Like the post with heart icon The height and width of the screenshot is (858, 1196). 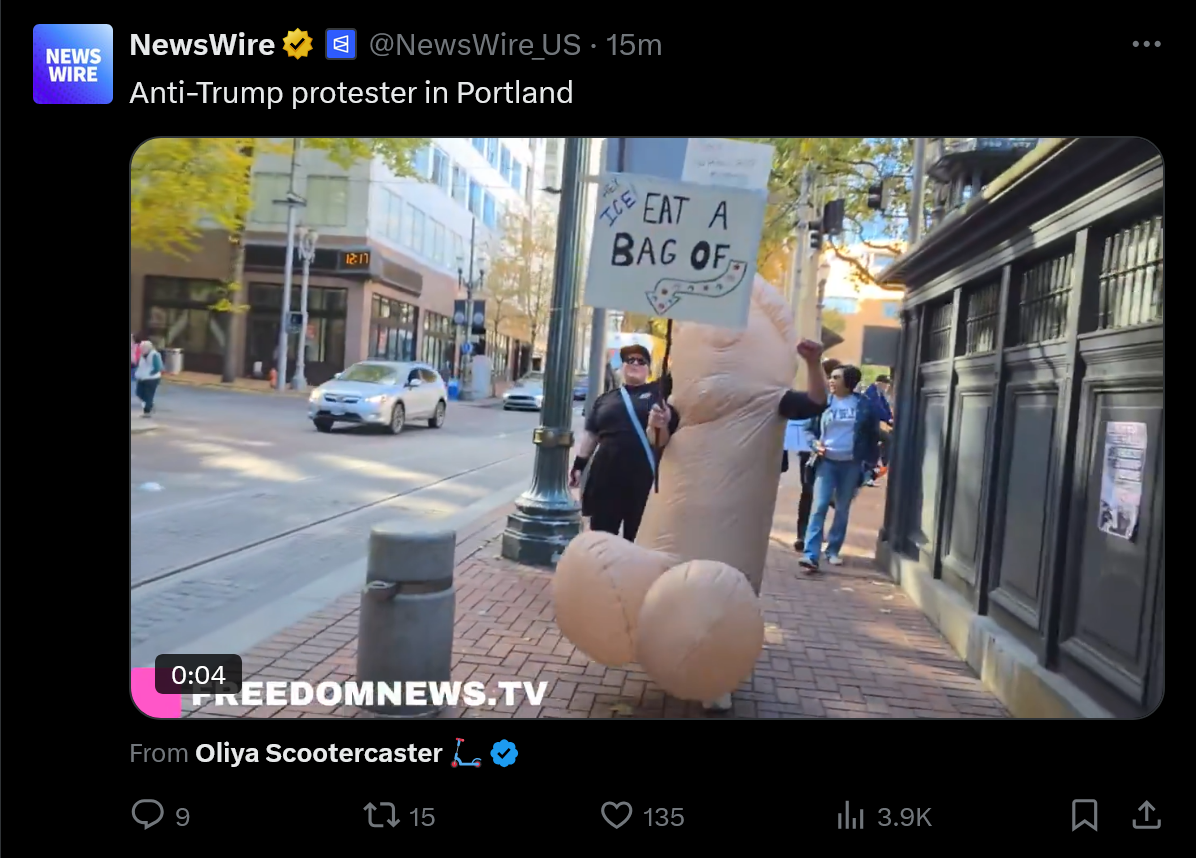616,815
